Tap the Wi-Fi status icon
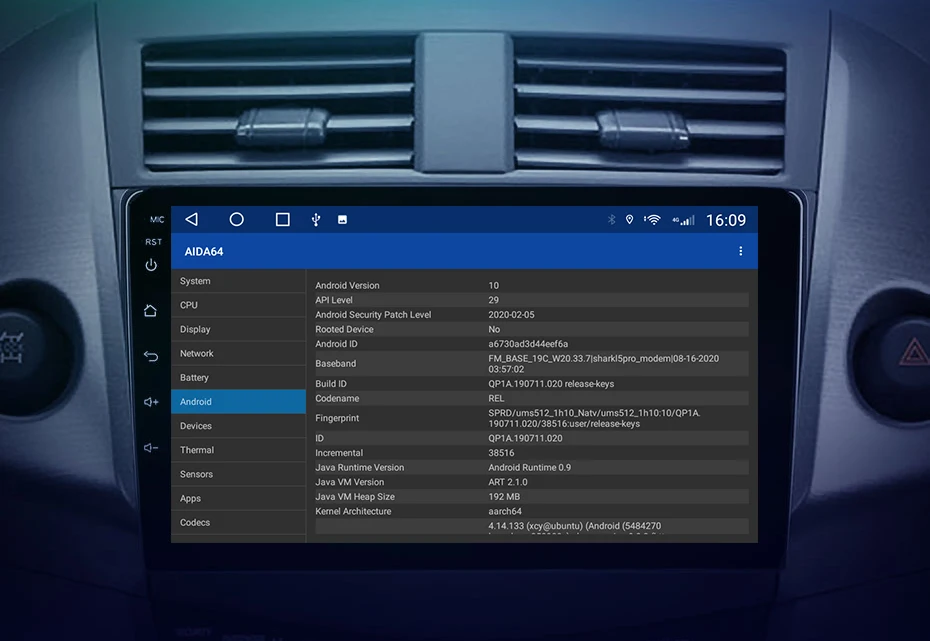930x641 pixels. coord(652,220)
